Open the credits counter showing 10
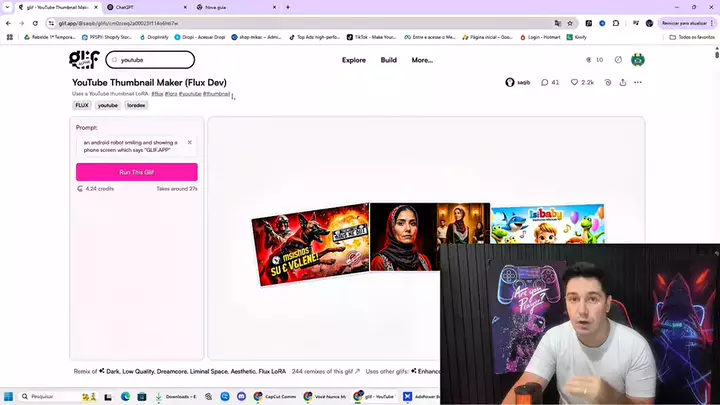This screenshot has height=405, width=720. pyautogui.click(x=595, y=60)
